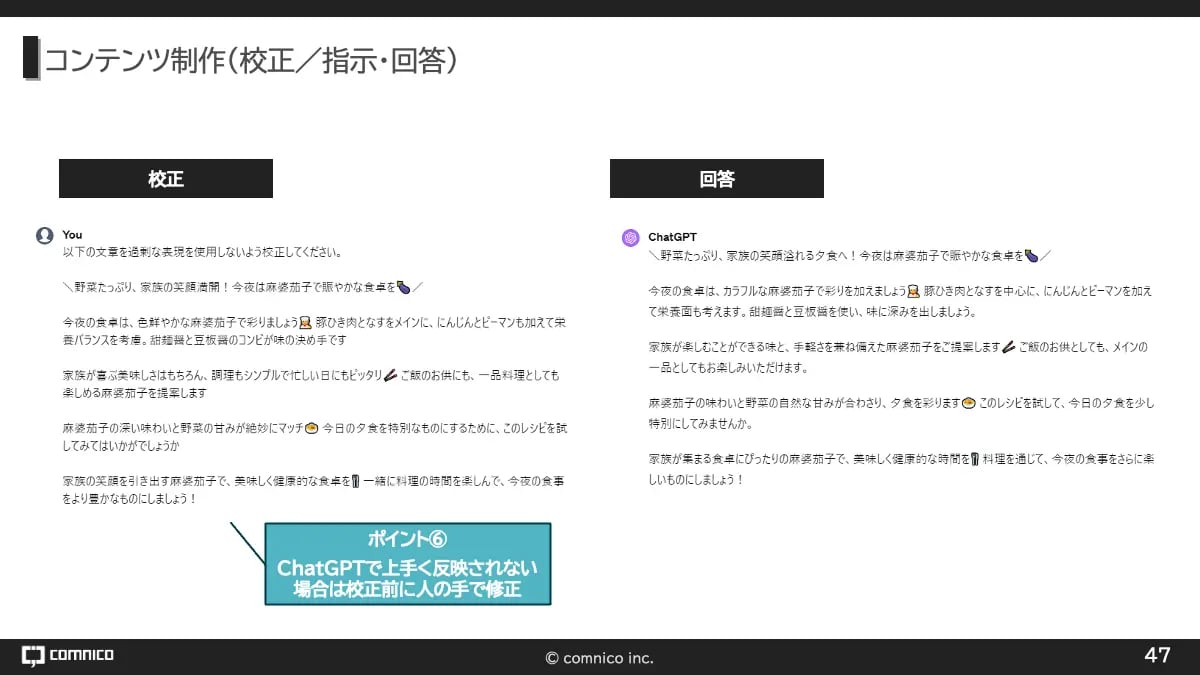Screen dimensions: 1200x675
Task: Click the line starting 麻婆茄子の味わいと野菜の自然な甘み
Action: coord(901,404)
